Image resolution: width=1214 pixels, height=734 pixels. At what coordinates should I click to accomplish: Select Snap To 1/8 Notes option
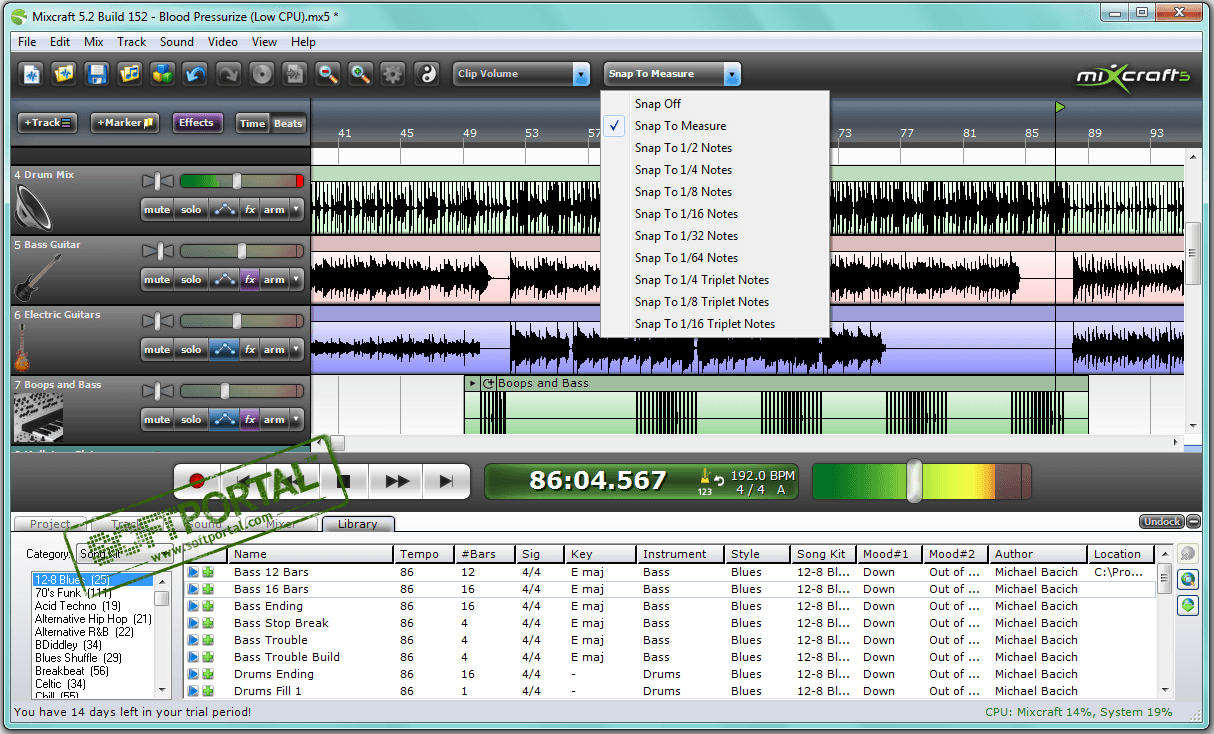click(683, 192)
